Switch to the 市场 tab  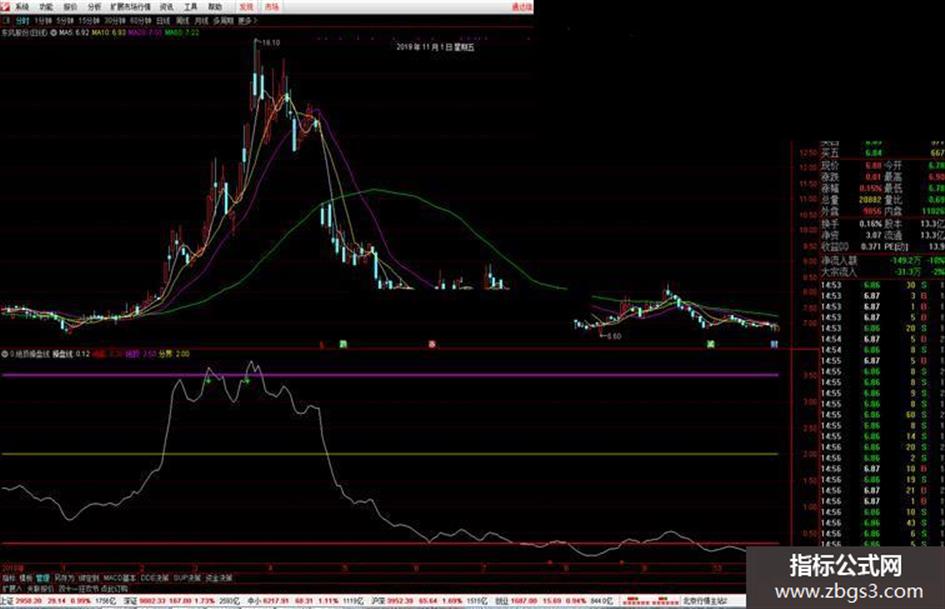271,7
